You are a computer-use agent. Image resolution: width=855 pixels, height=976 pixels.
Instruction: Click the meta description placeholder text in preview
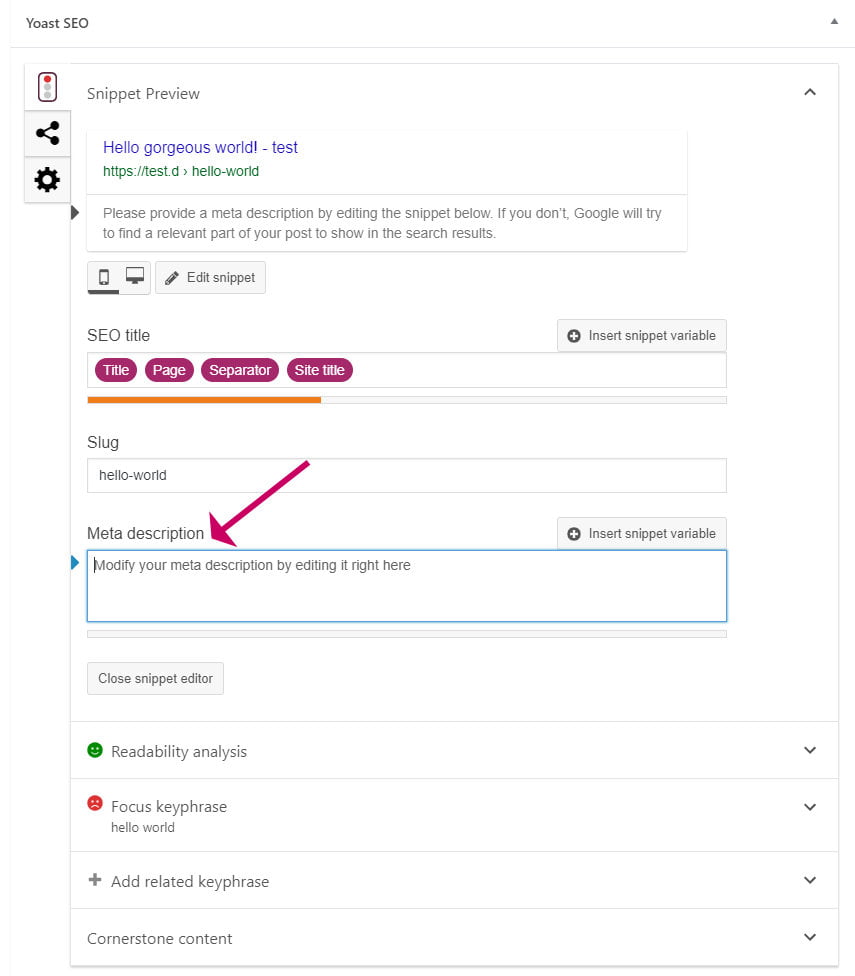click(382, 223)
